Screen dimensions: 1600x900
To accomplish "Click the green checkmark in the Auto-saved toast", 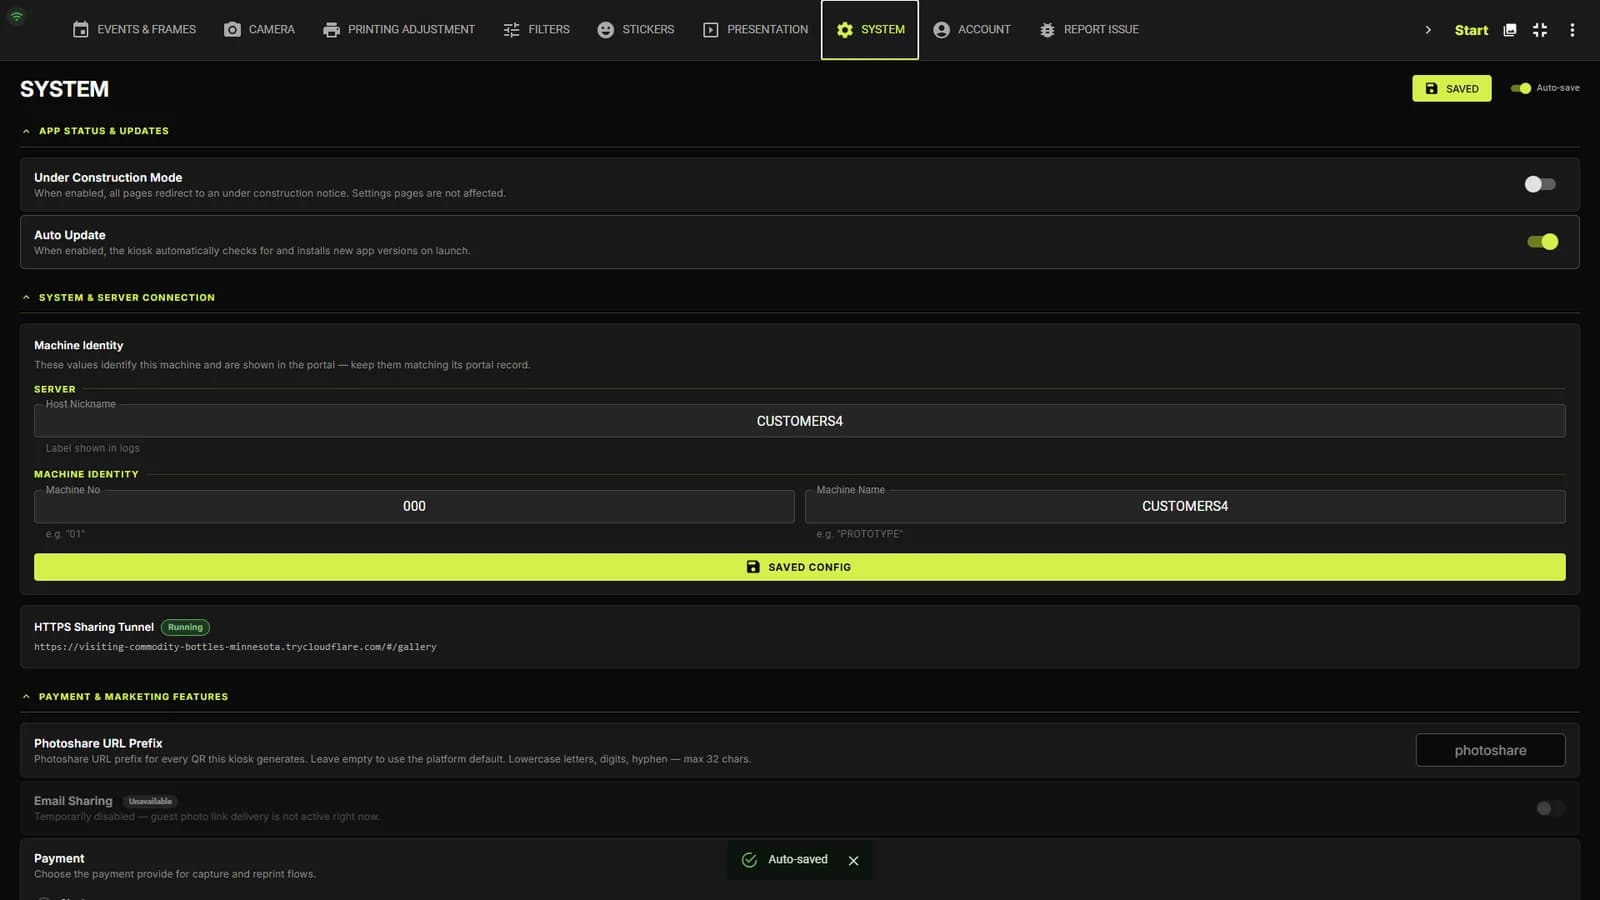I will point(749,860).
